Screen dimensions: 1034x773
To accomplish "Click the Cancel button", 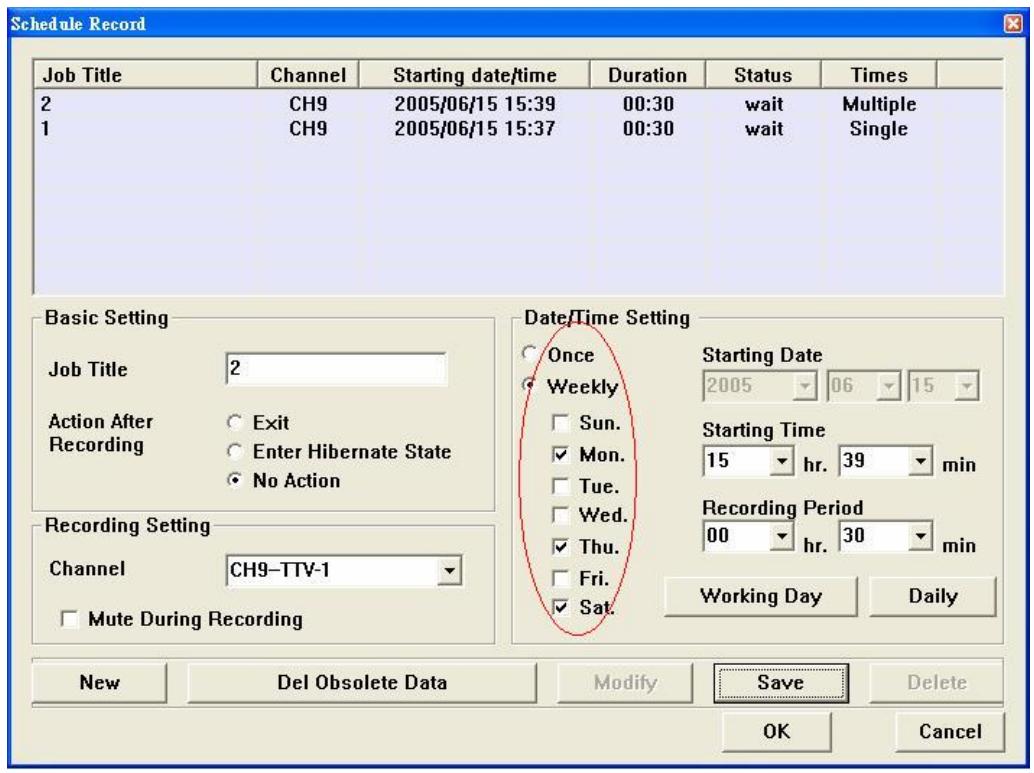I will (x=950, y=731).
